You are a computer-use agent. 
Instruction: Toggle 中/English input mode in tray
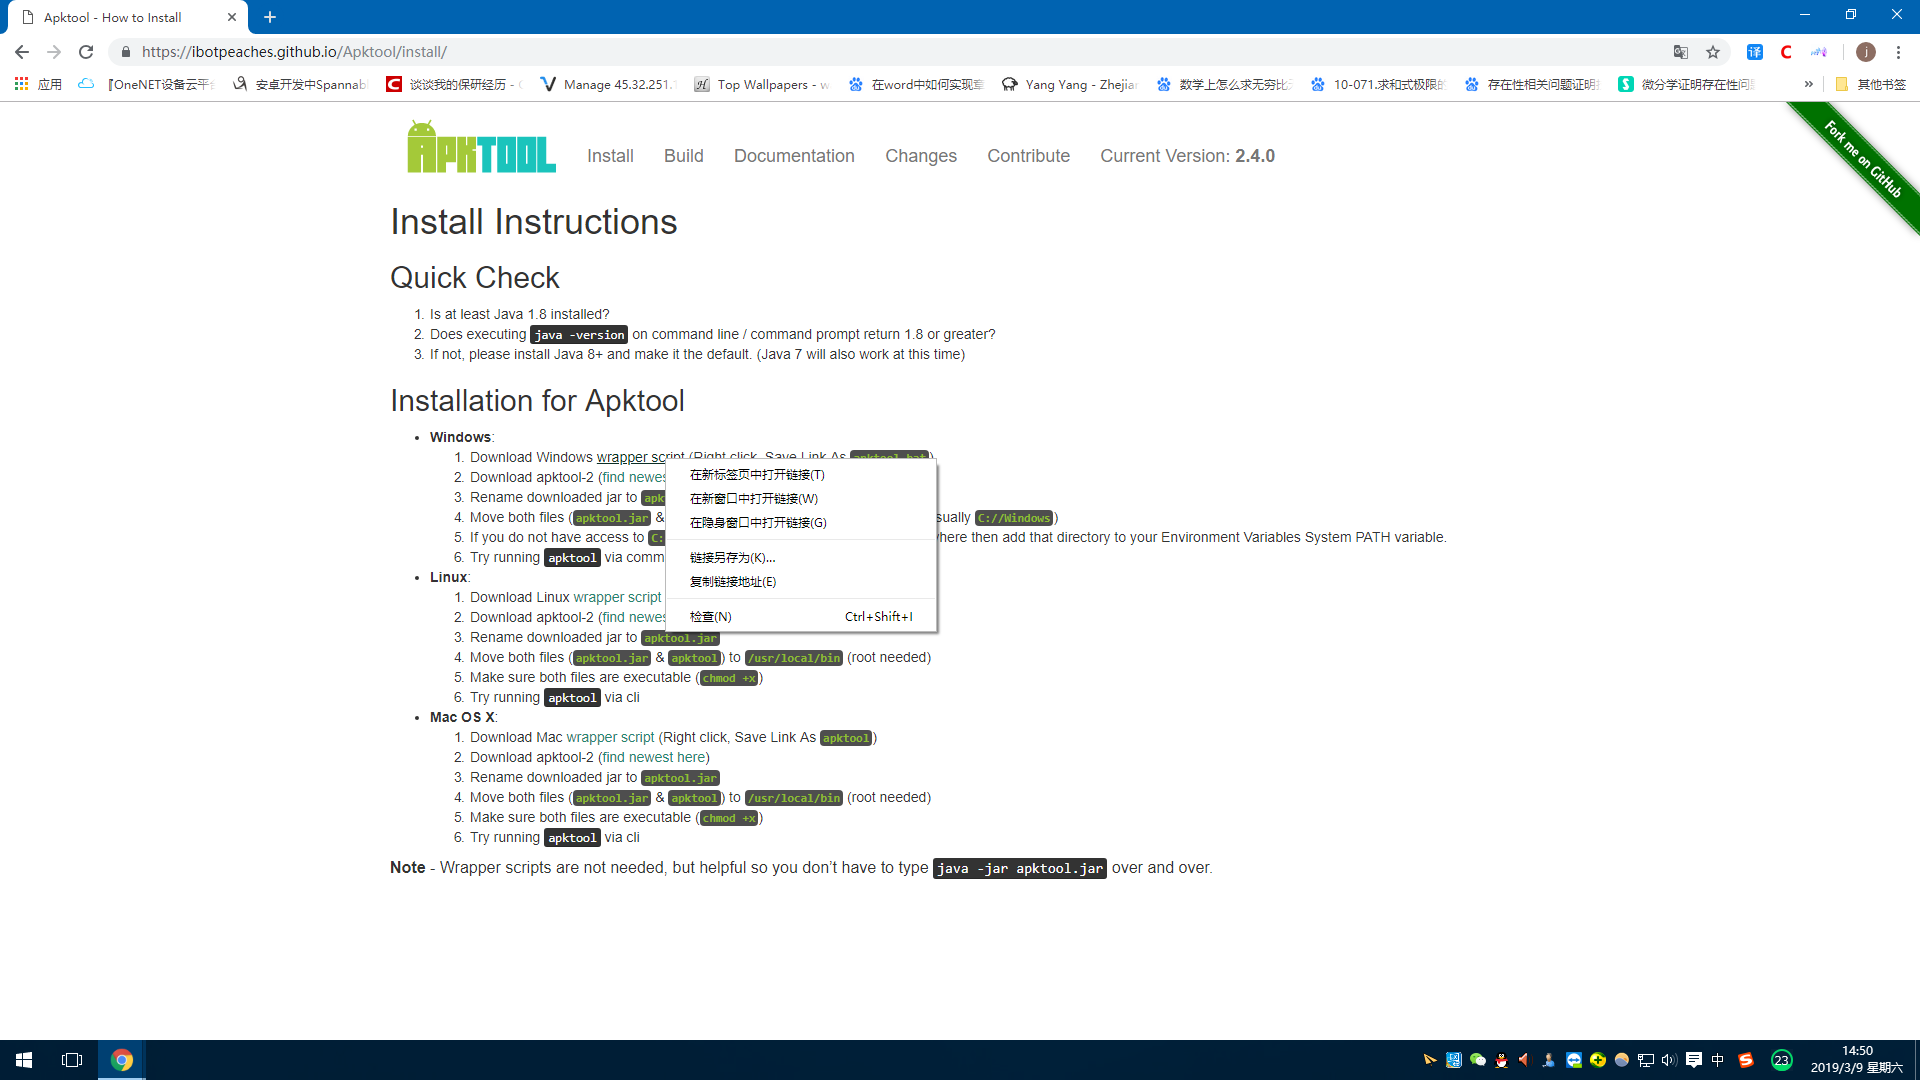click(1718, 1059)
